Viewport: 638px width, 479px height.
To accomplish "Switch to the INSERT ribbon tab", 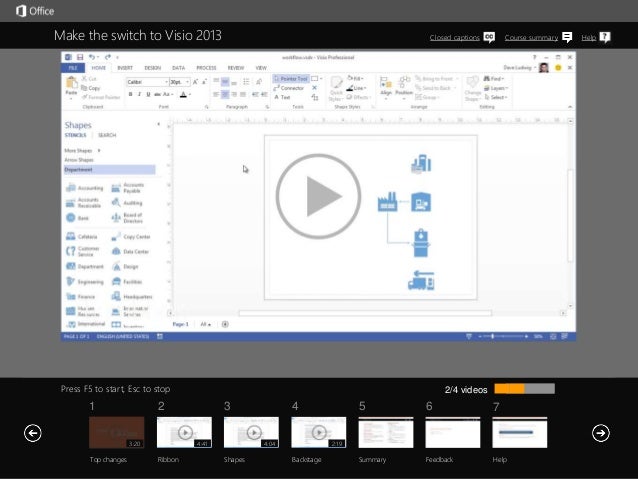I will (125, 68).
